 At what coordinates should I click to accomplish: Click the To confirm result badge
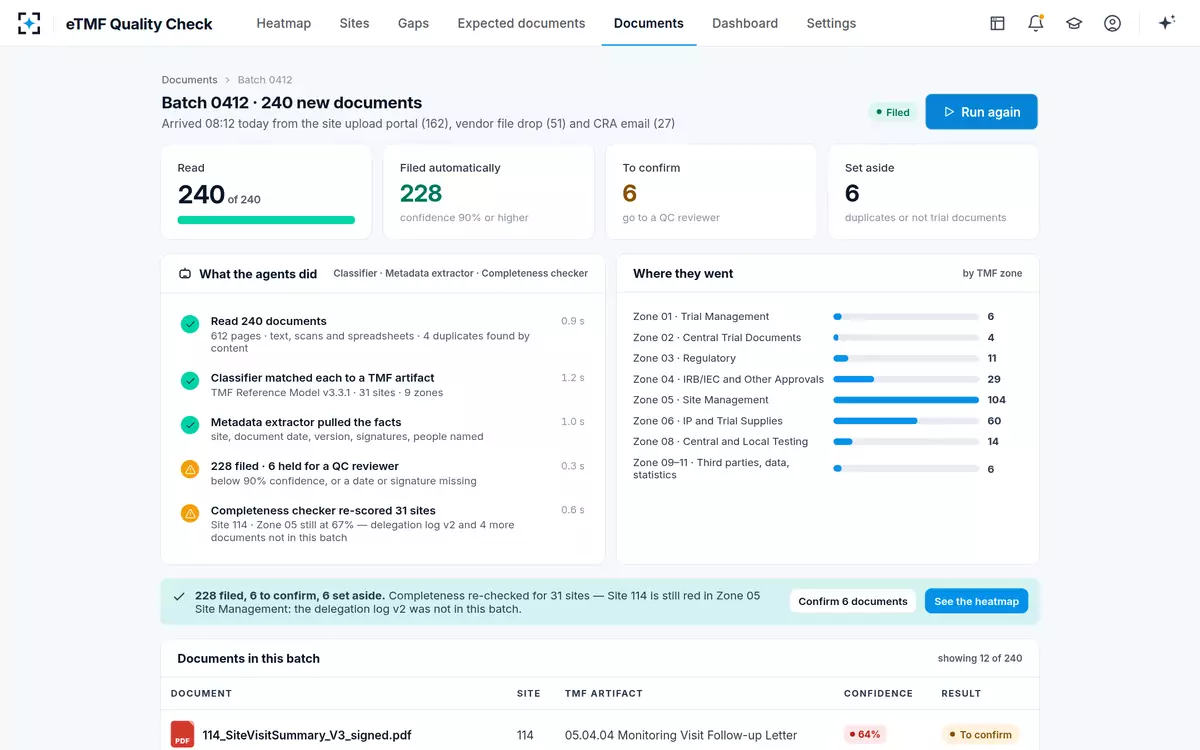tap(980, 734)
